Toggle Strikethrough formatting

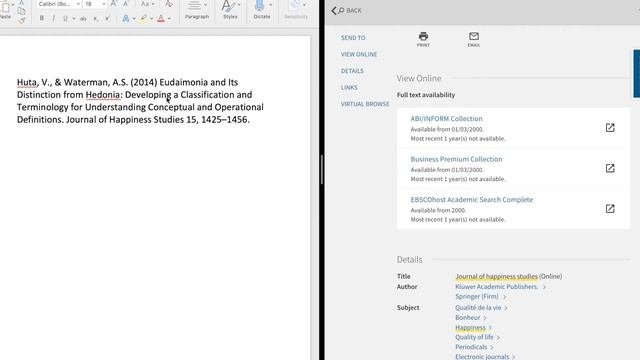83,18
